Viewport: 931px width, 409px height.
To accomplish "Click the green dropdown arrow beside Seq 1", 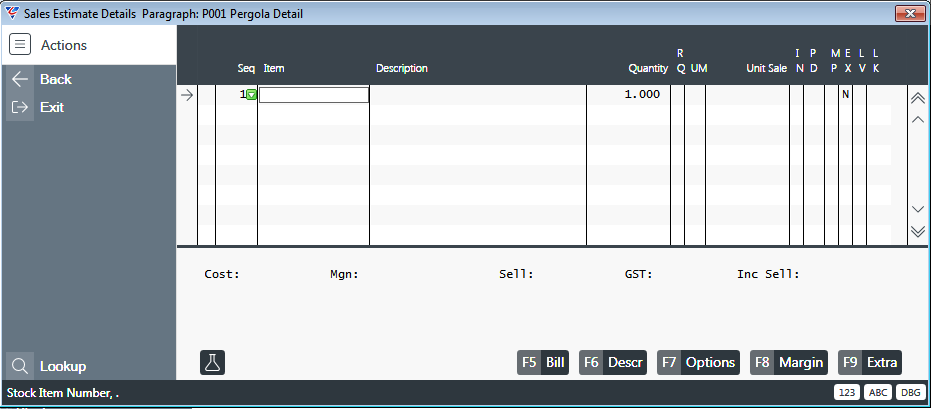I will (x=252, y=95).
